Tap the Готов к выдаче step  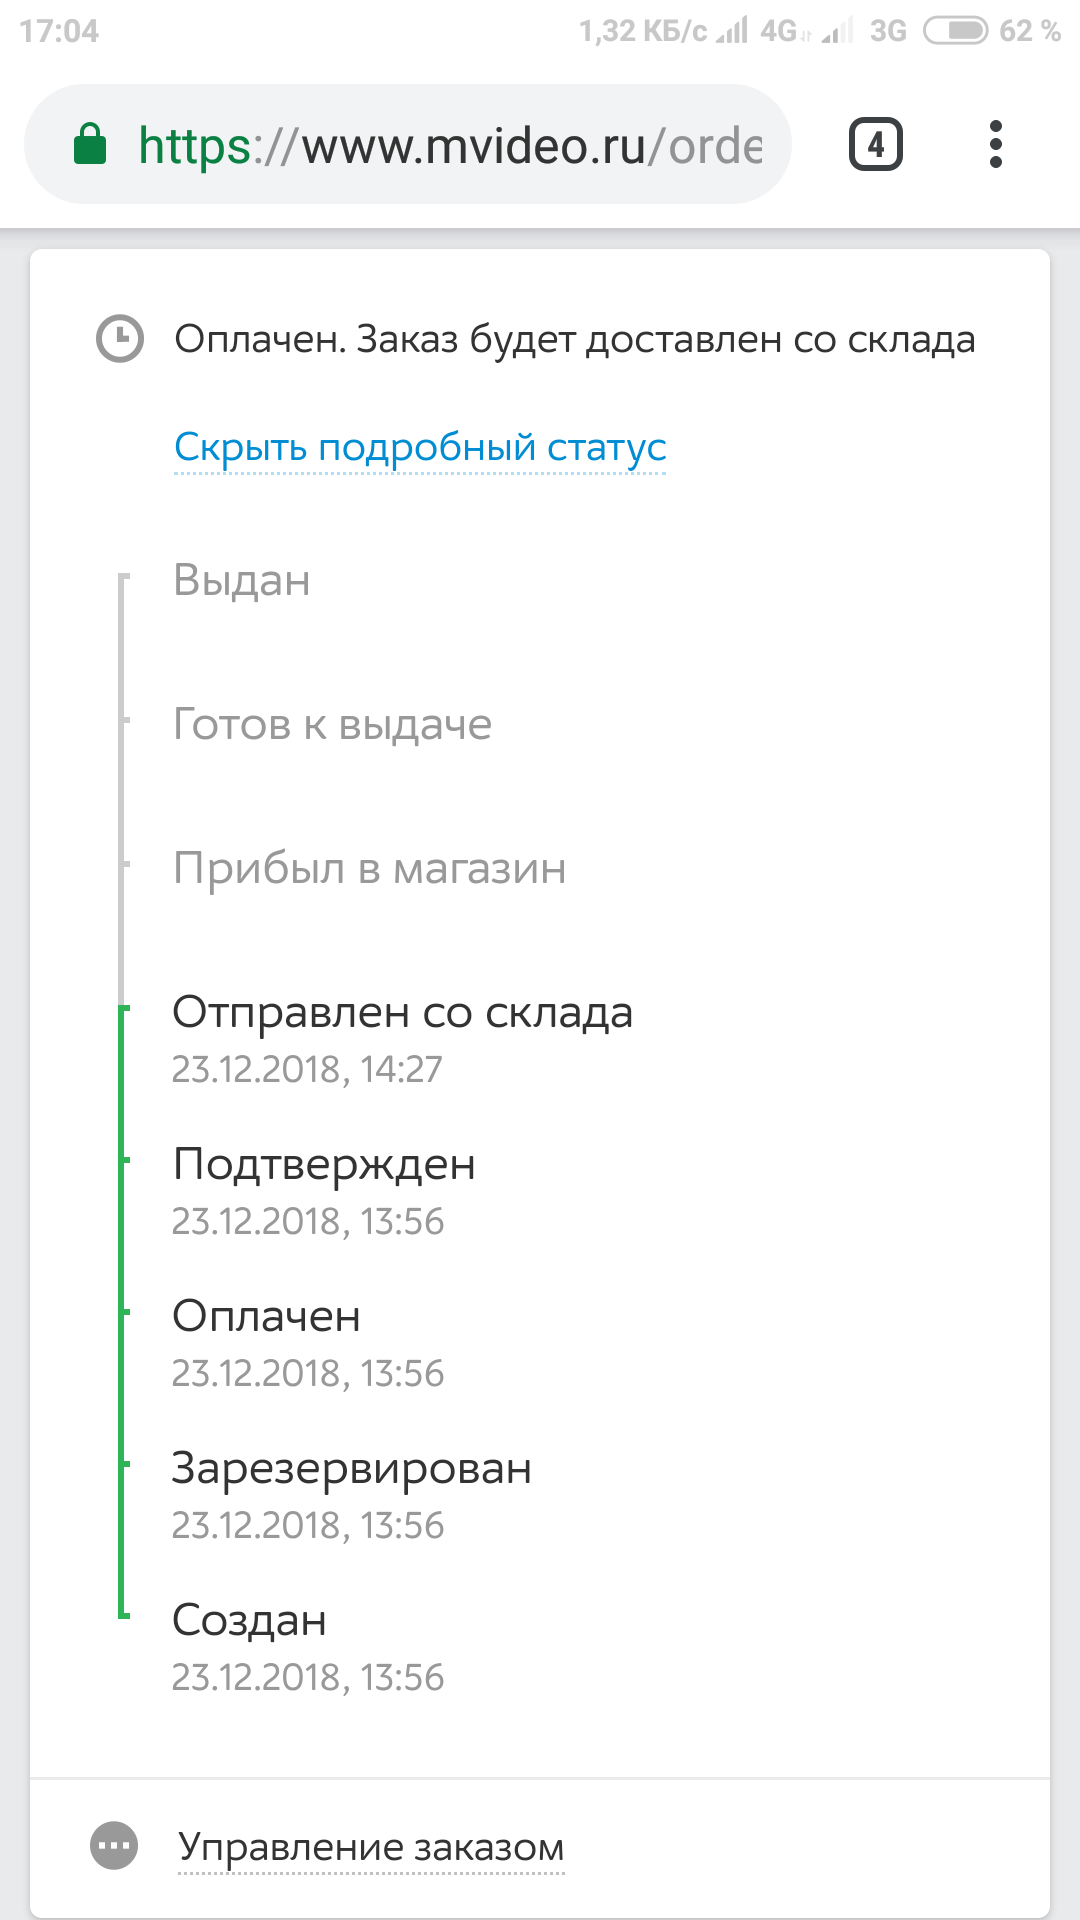pos(332,724)
